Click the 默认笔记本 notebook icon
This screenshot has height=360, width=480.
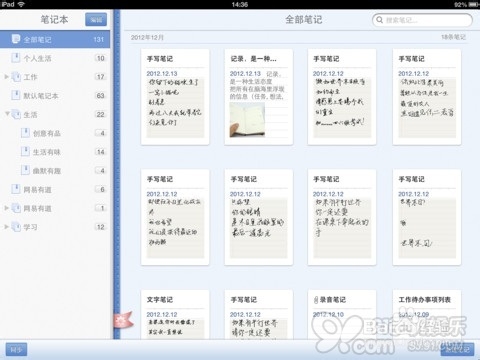pos(16,95)
